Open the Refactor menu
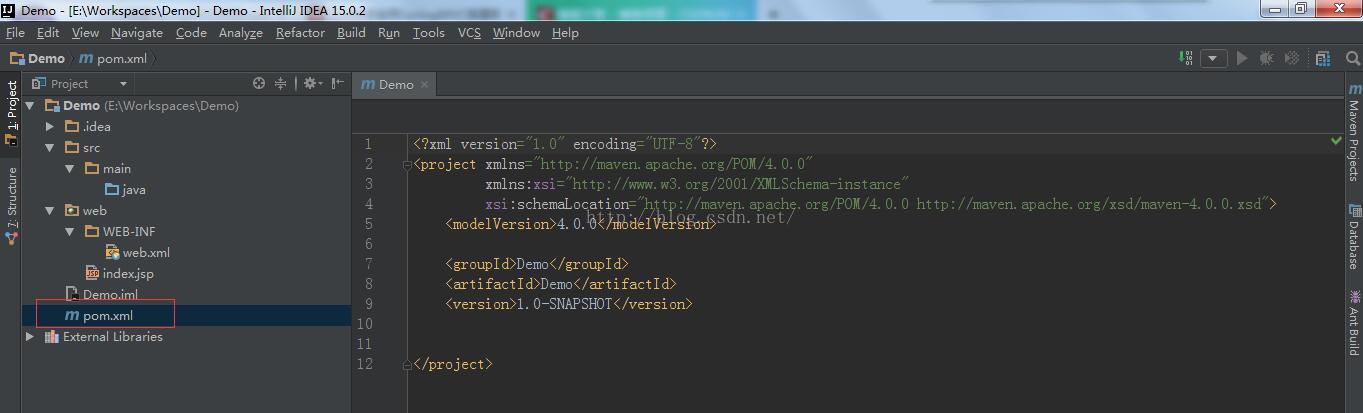This screenshot has height=413, width=1363. (300, 32)
